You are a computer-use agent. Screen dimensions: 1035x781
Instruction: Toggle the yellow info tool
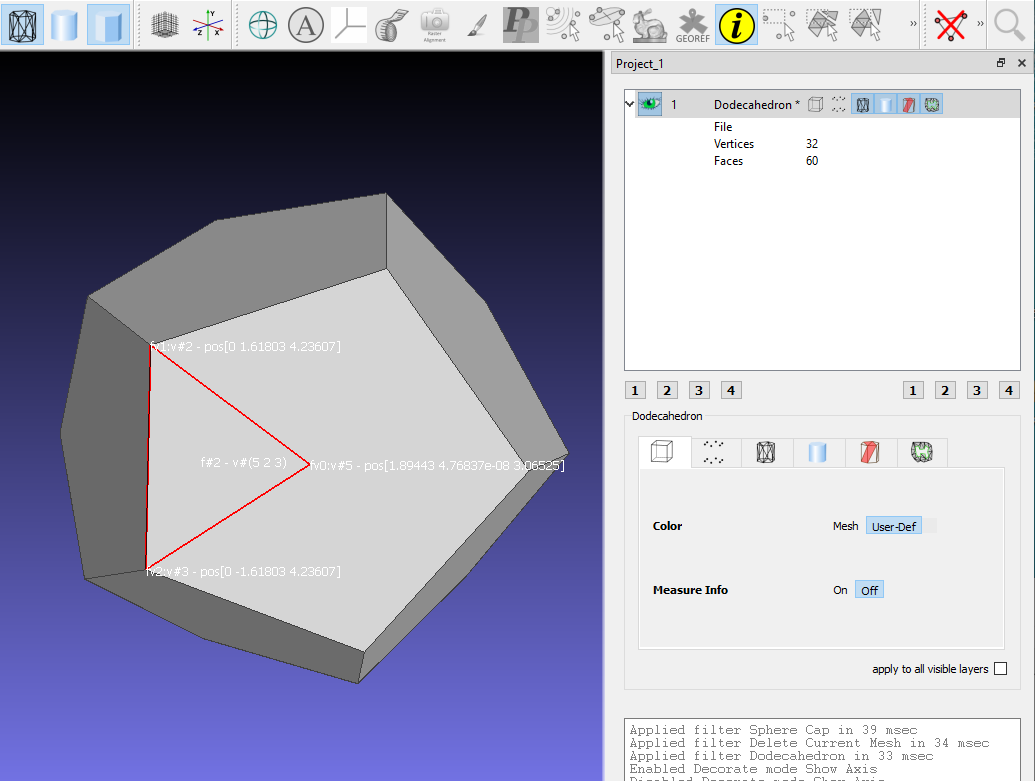pos(736,25)
